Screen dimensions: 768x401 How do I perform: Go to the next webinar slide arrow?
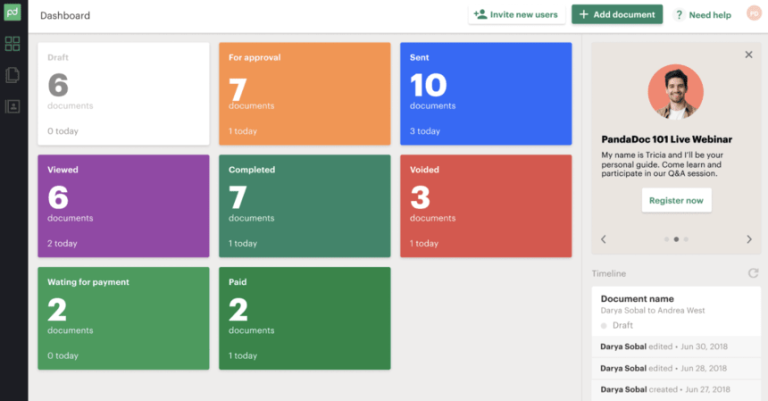(749, 239)
